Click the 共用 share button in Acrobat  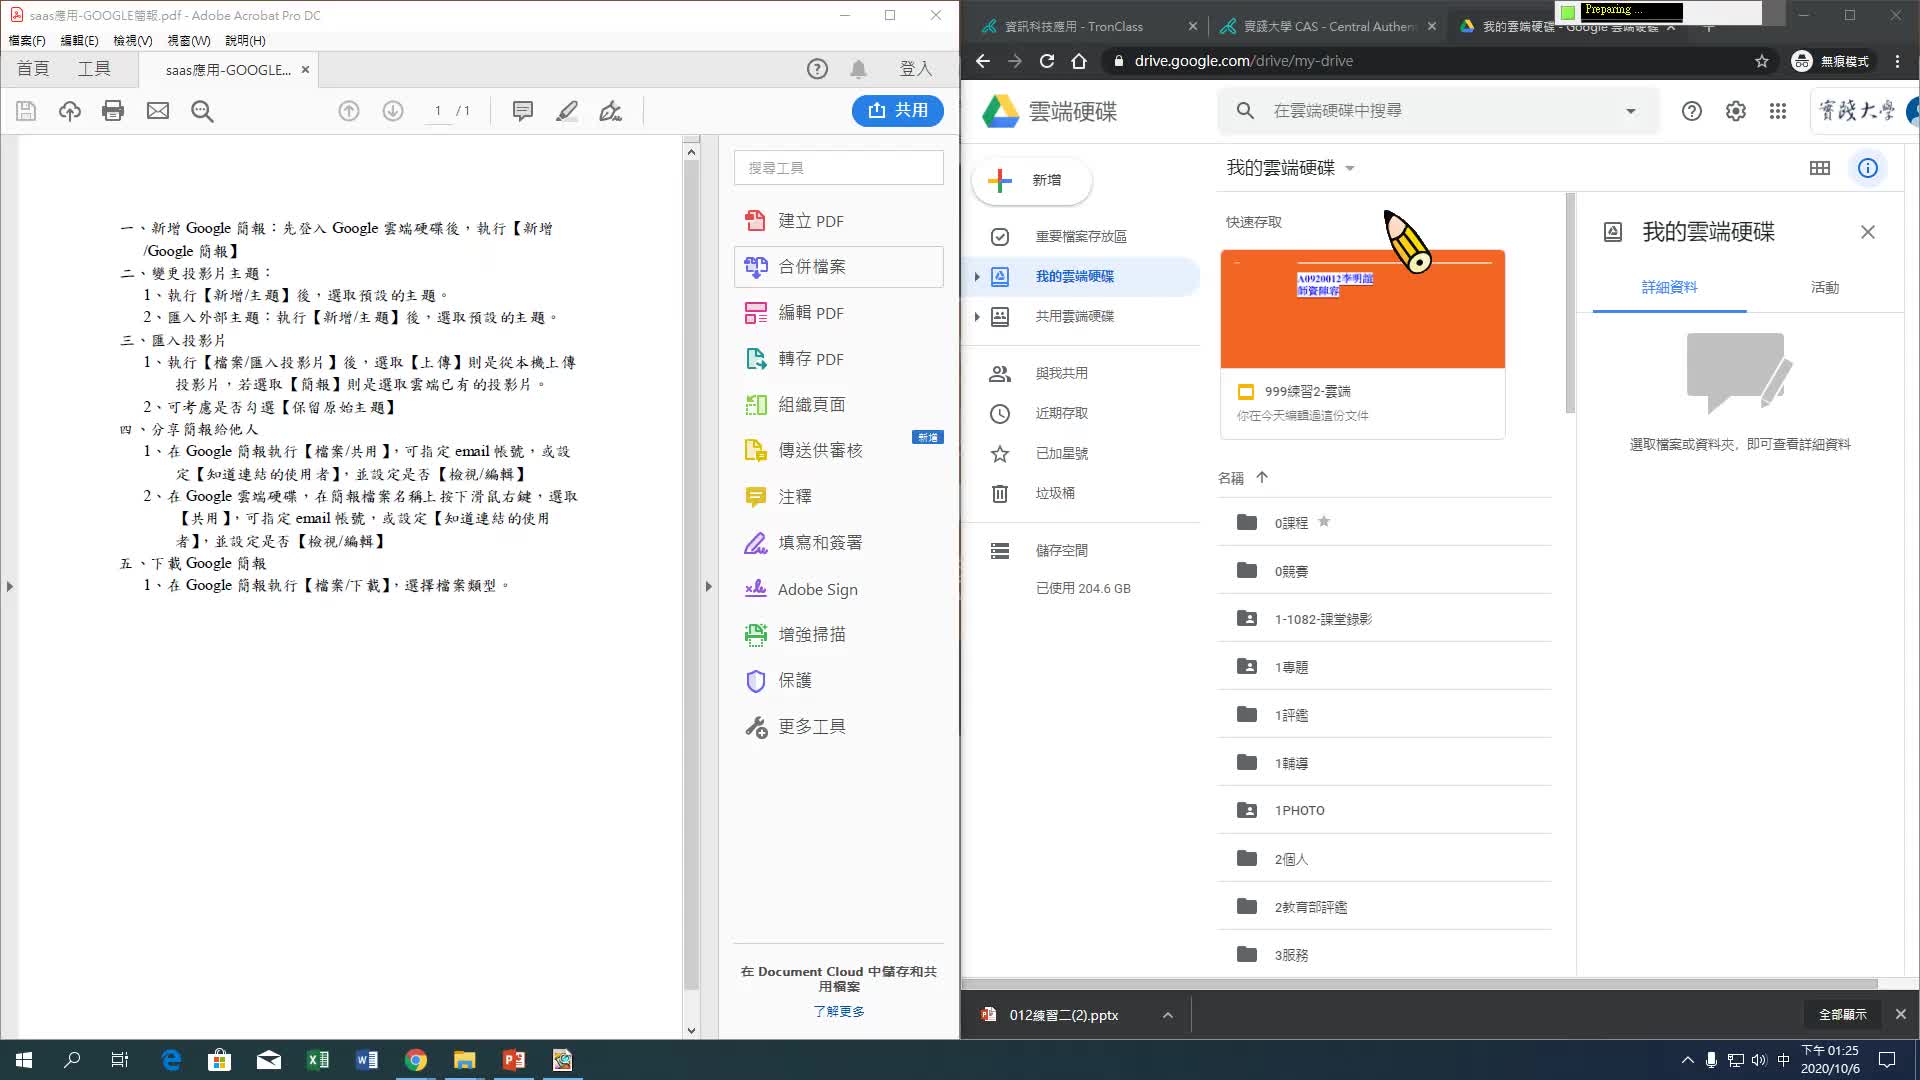pyautogui.click(x=897, y=110)
